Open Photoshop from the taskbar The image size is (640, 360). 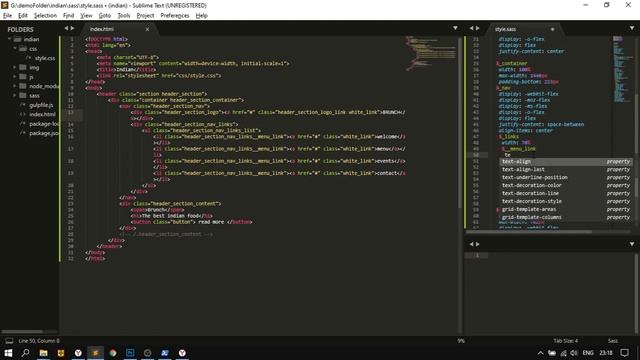tap(130, 353)
